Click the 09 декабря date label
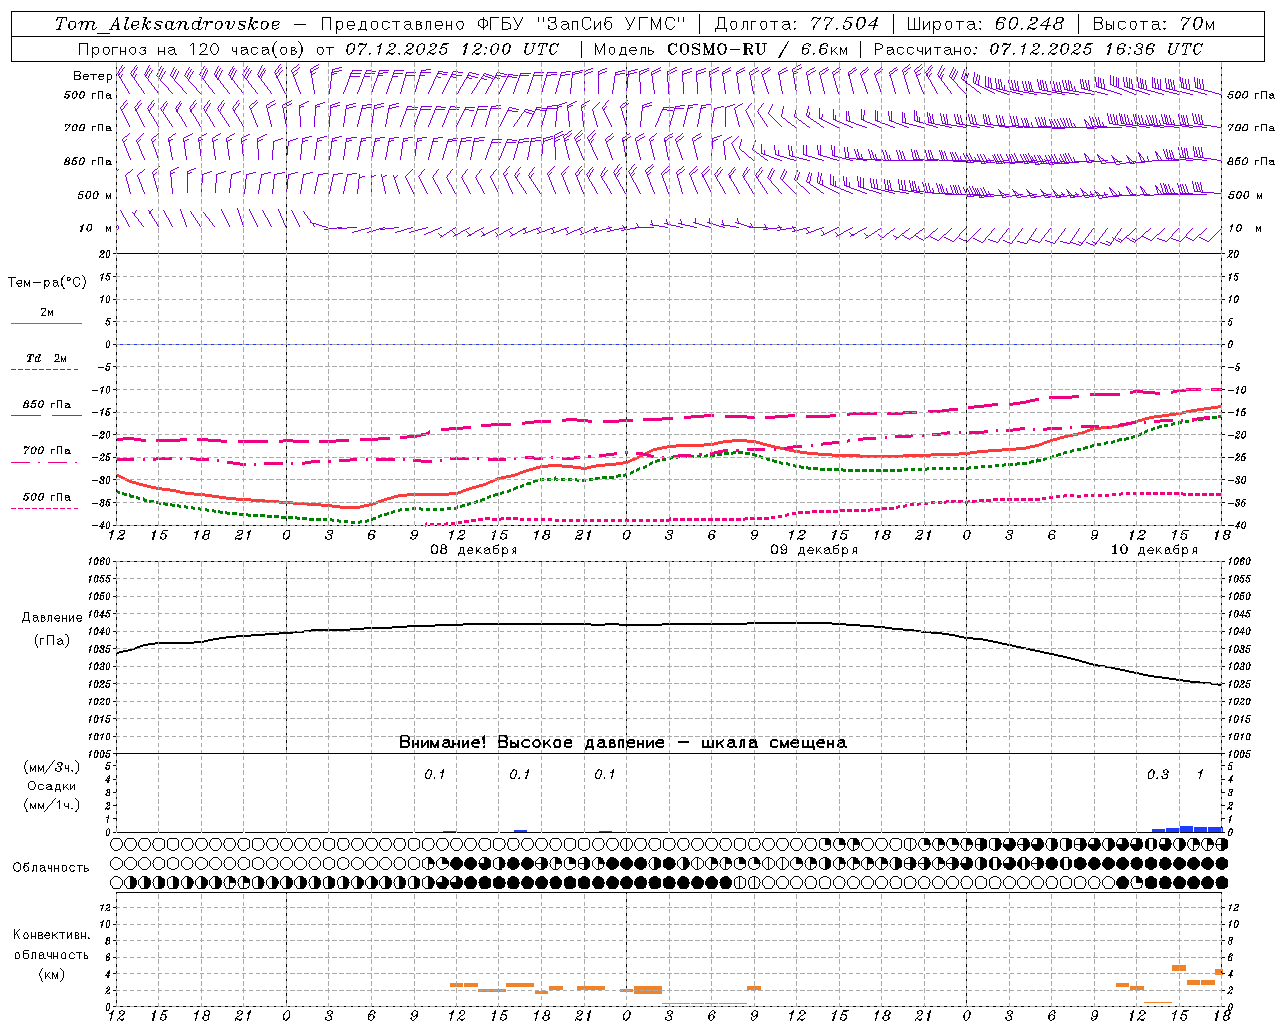 click(814, 550)
